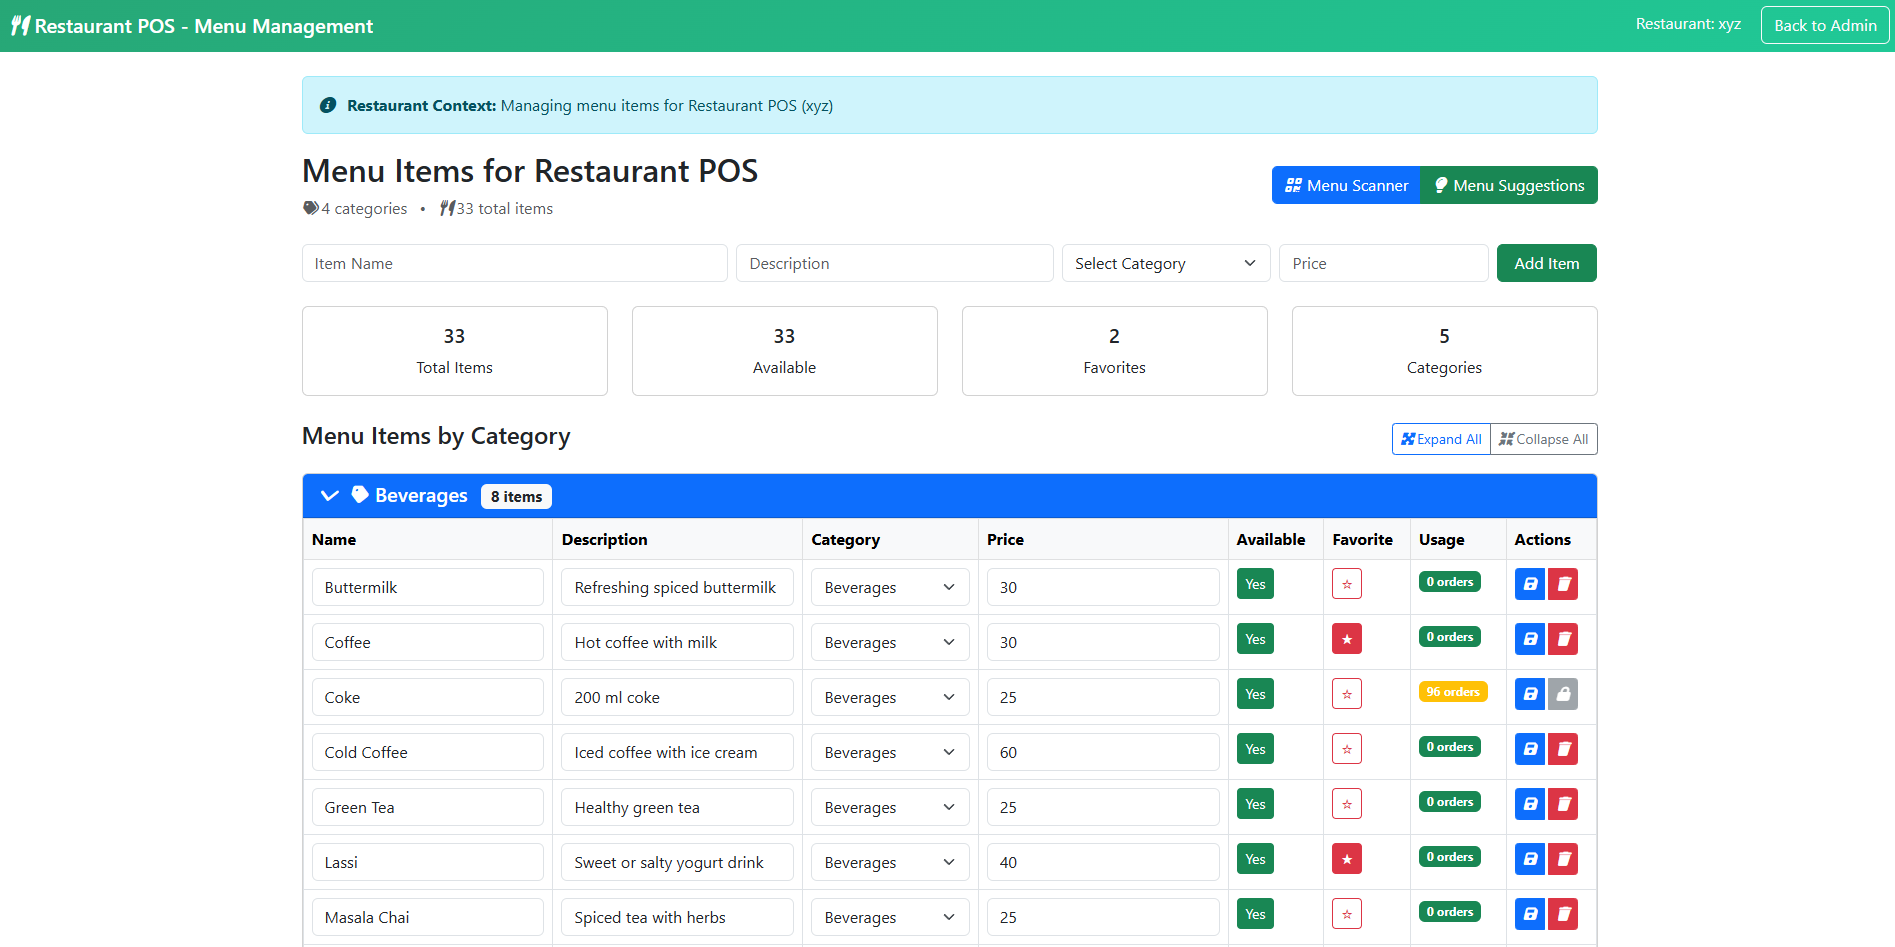Click the Item Name input field
Viewport: 1895px width, 947px height.
coord(514,263)
